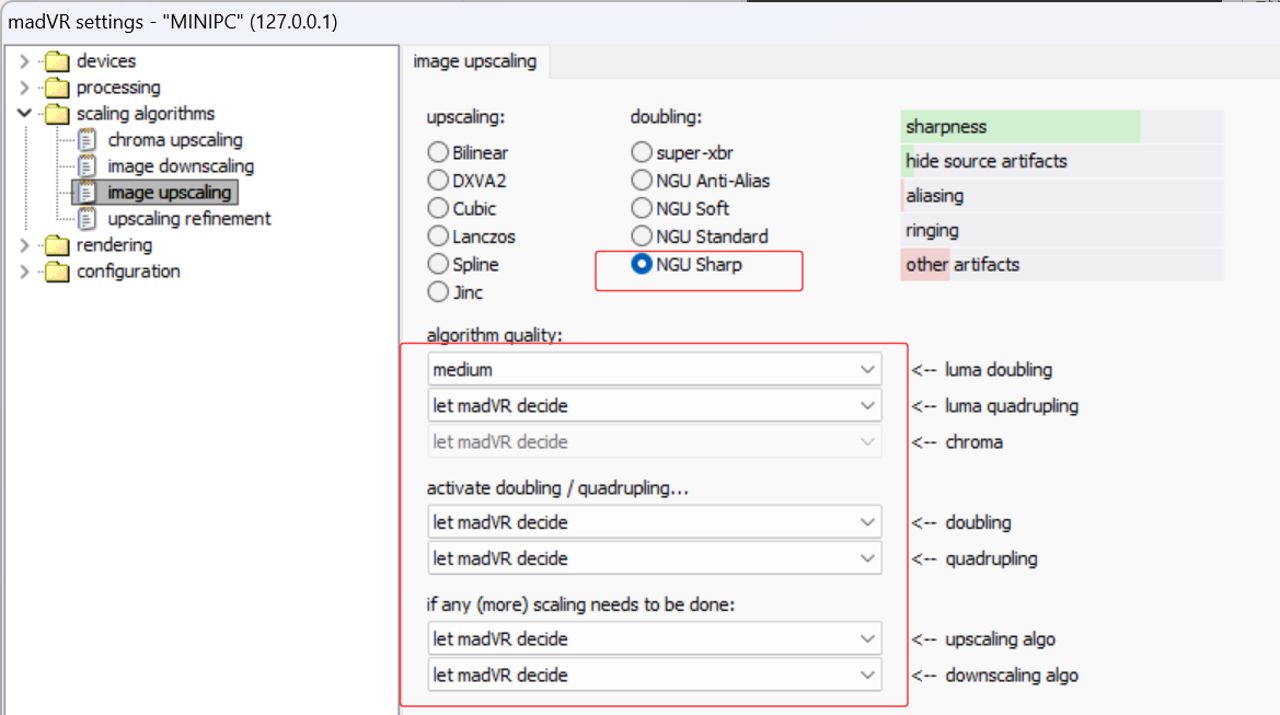Open the downscaling algo dropdown

click(x=654, y=675)
